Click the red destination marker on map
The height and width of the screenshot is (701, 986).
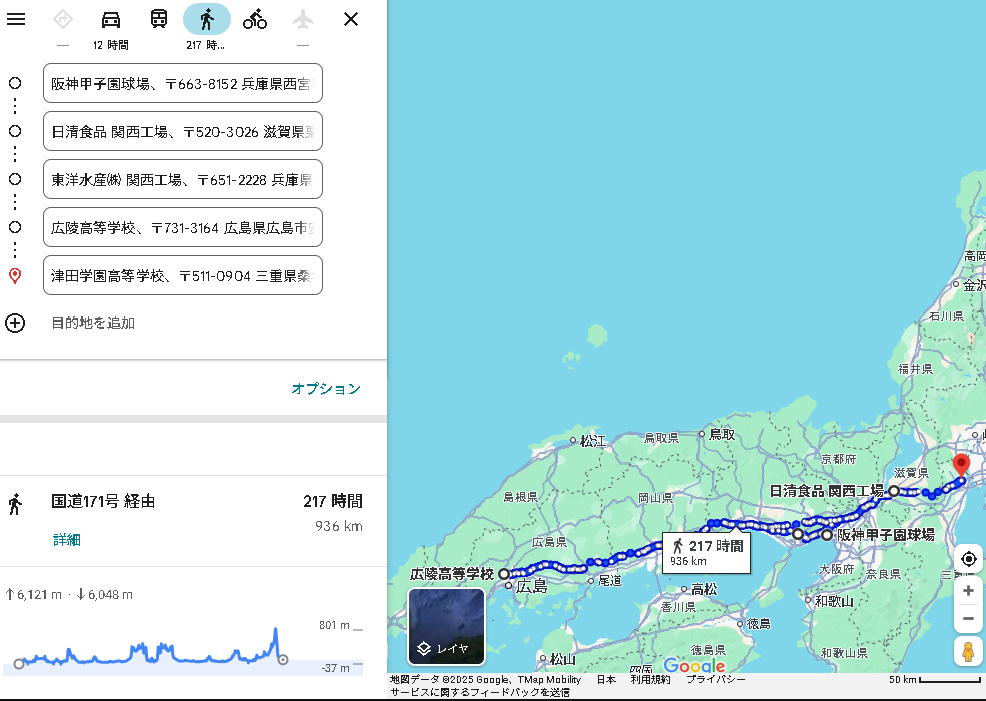click(x=961, y=465)
